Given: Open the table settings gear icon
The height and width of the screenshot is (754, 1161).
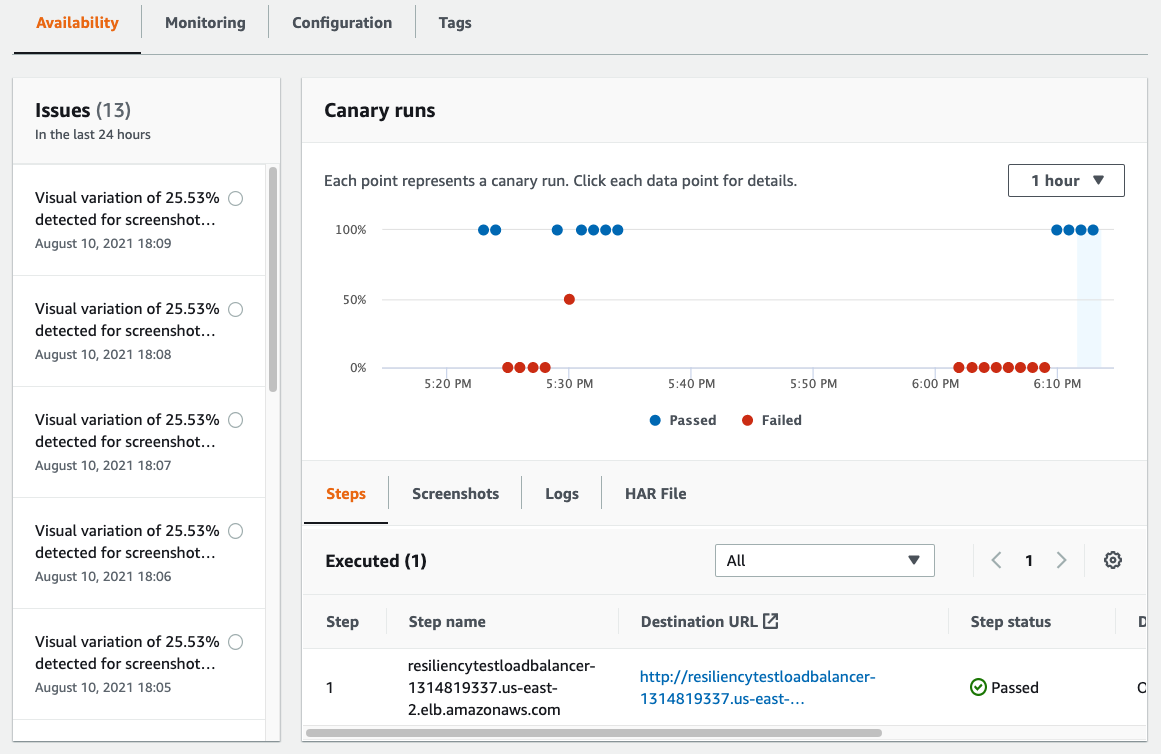Looking at the screenshot, I should point(1112,560).
